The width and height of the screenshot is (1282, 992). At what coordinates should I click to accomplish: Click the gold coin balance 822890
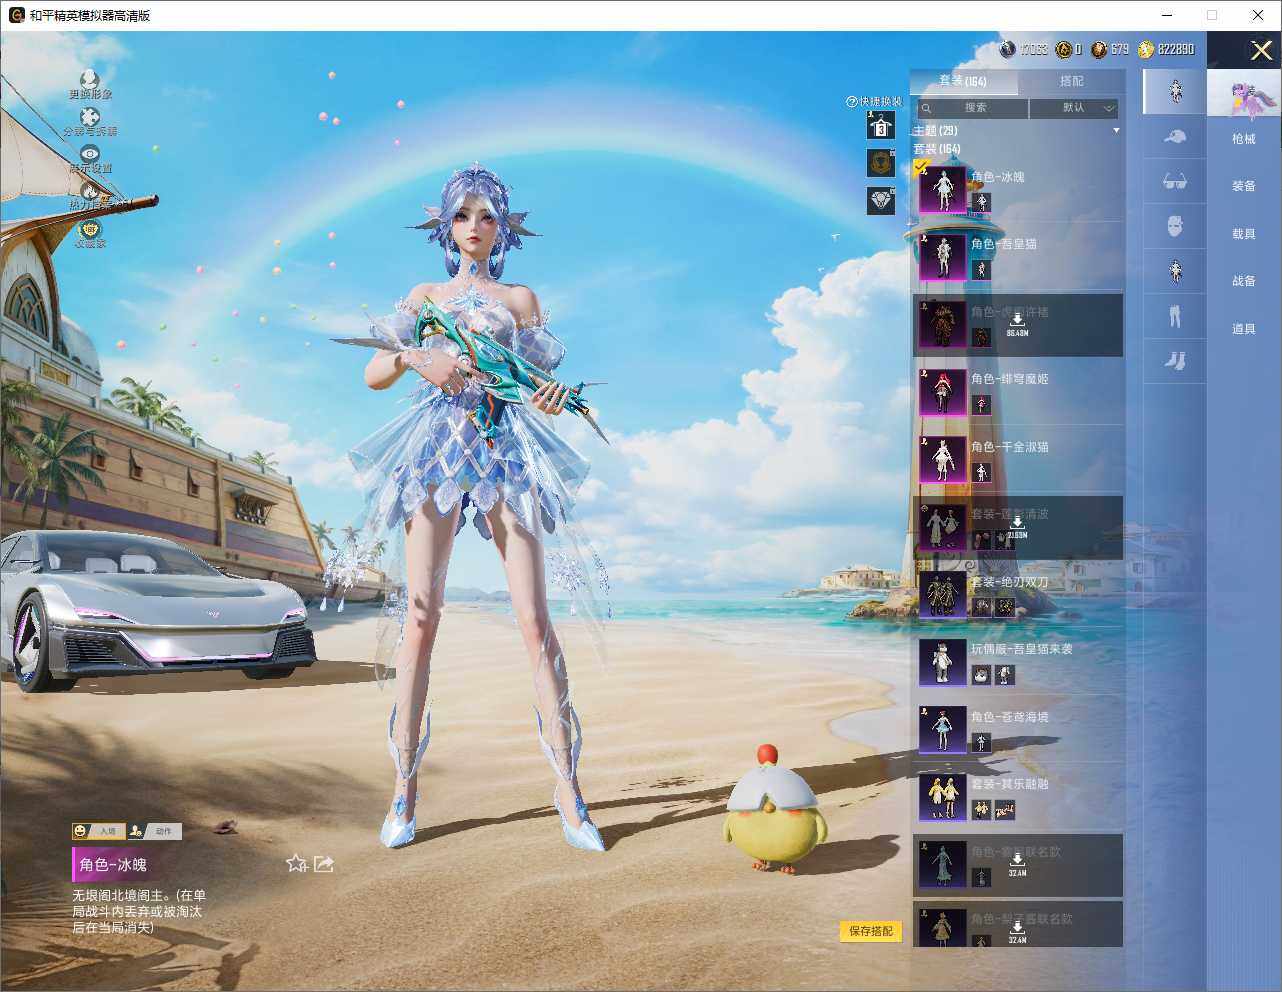tap(1165, 49)
